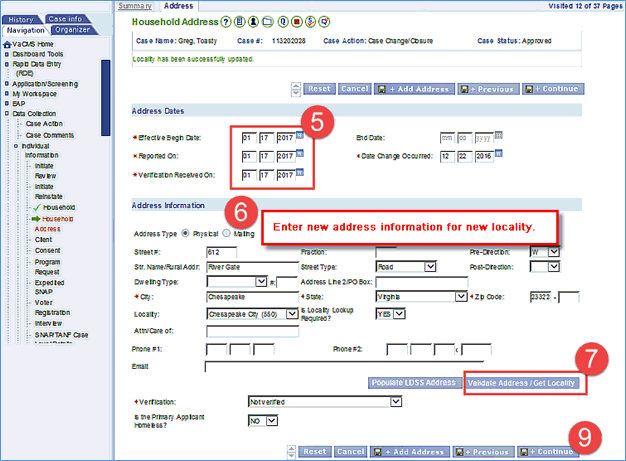Select the Address tab

pos(178,6)
